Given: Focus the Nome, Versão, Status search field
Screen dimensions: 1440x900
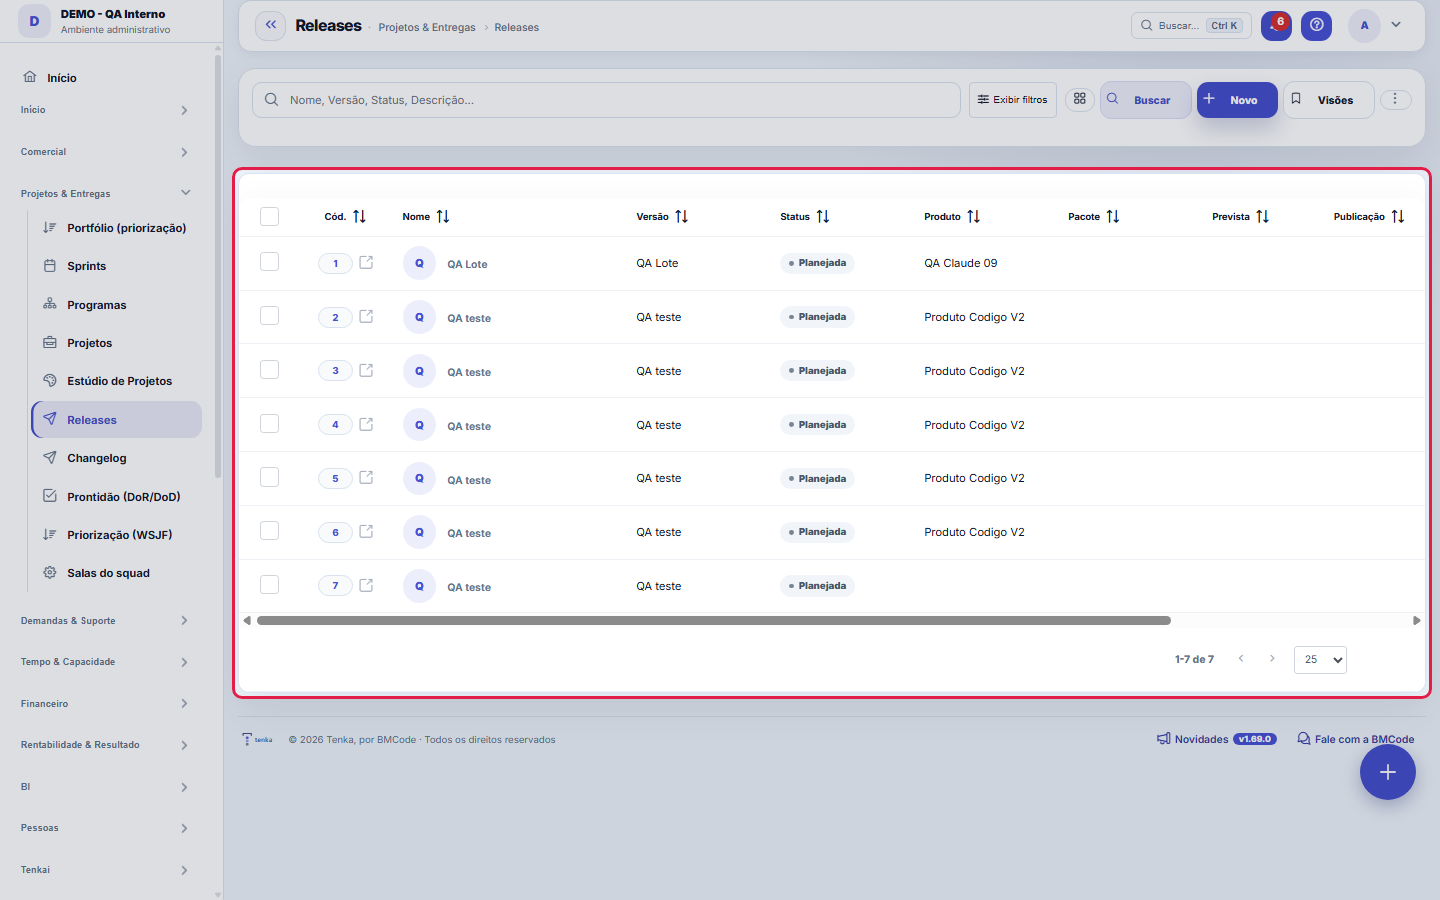Looking at the screenshot, I should [x=606, y=100].
